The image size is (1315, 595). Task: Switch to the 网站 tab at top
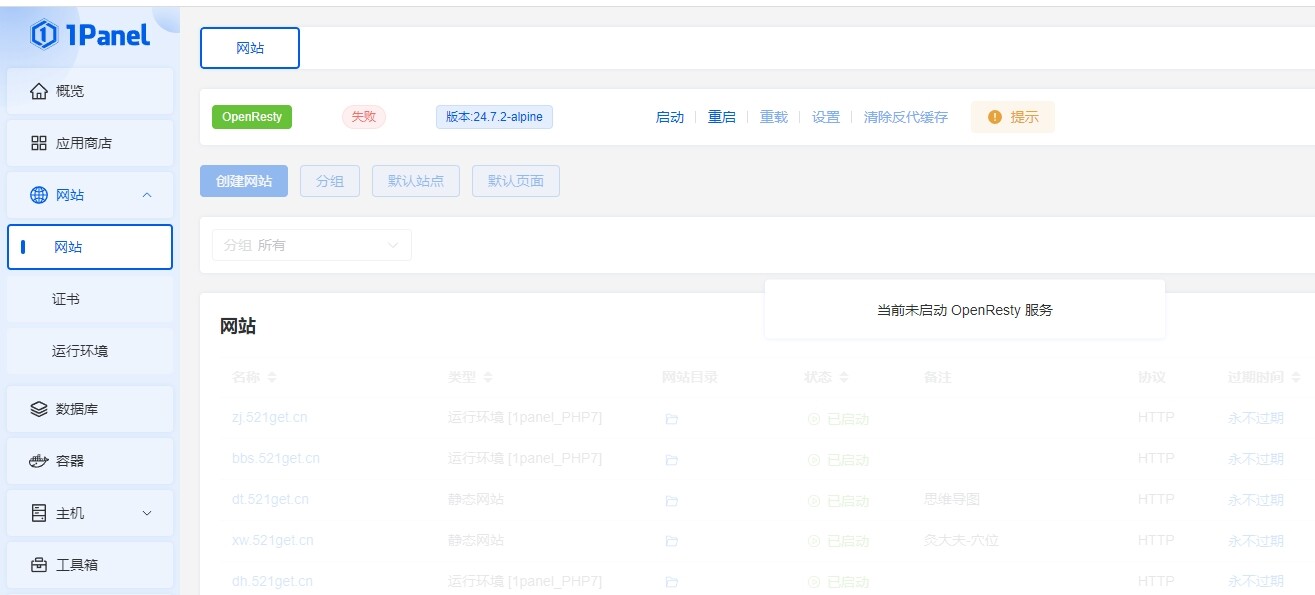(x=250, y=48)
